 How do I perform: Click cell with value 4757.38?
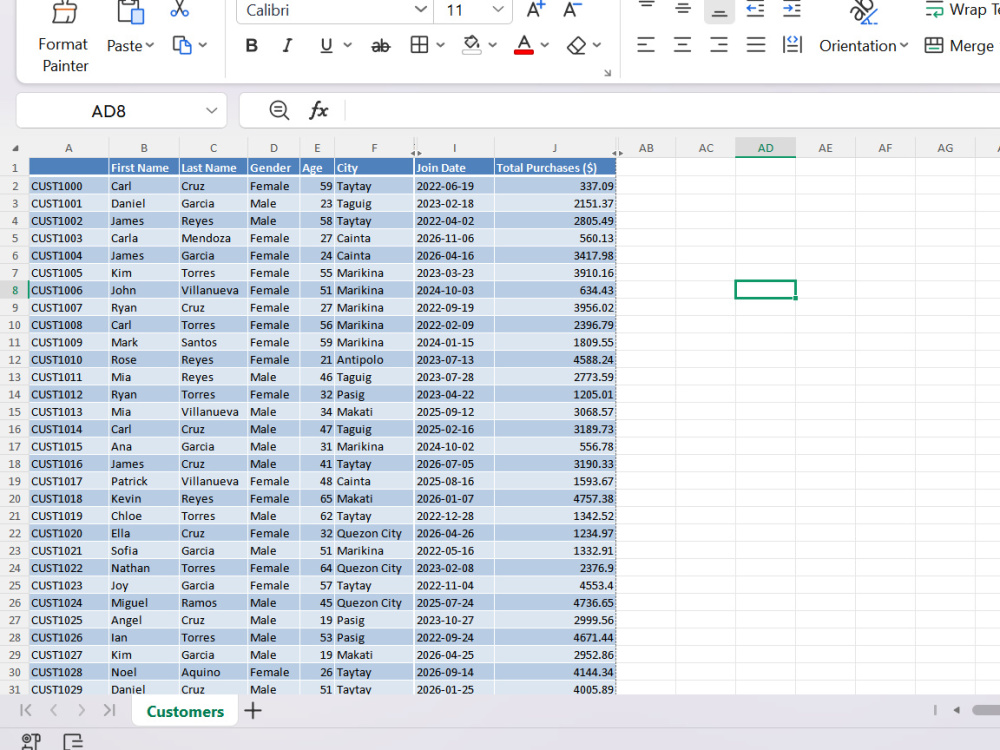tap(555, 499)
